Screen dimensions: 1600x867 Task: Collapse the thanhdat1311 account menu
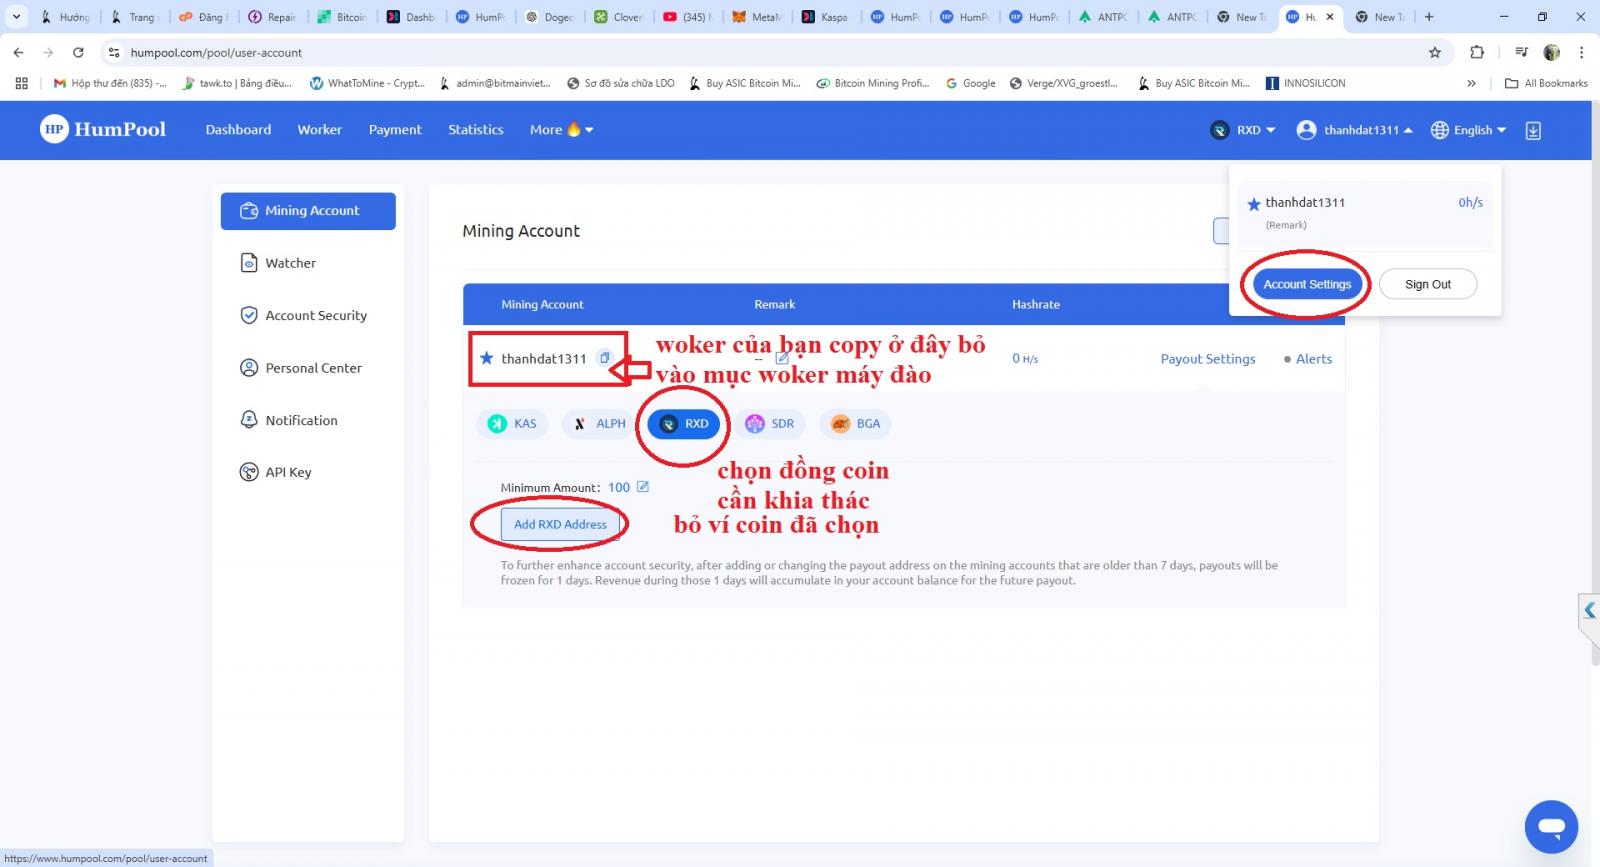point(1355,130)
